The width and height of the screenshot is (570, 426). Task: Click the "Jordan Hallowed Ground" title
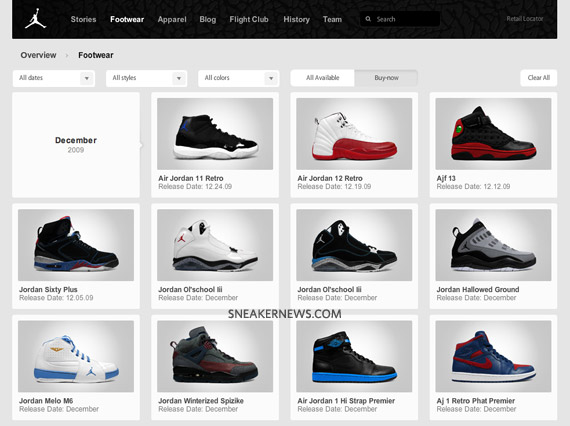478,290
